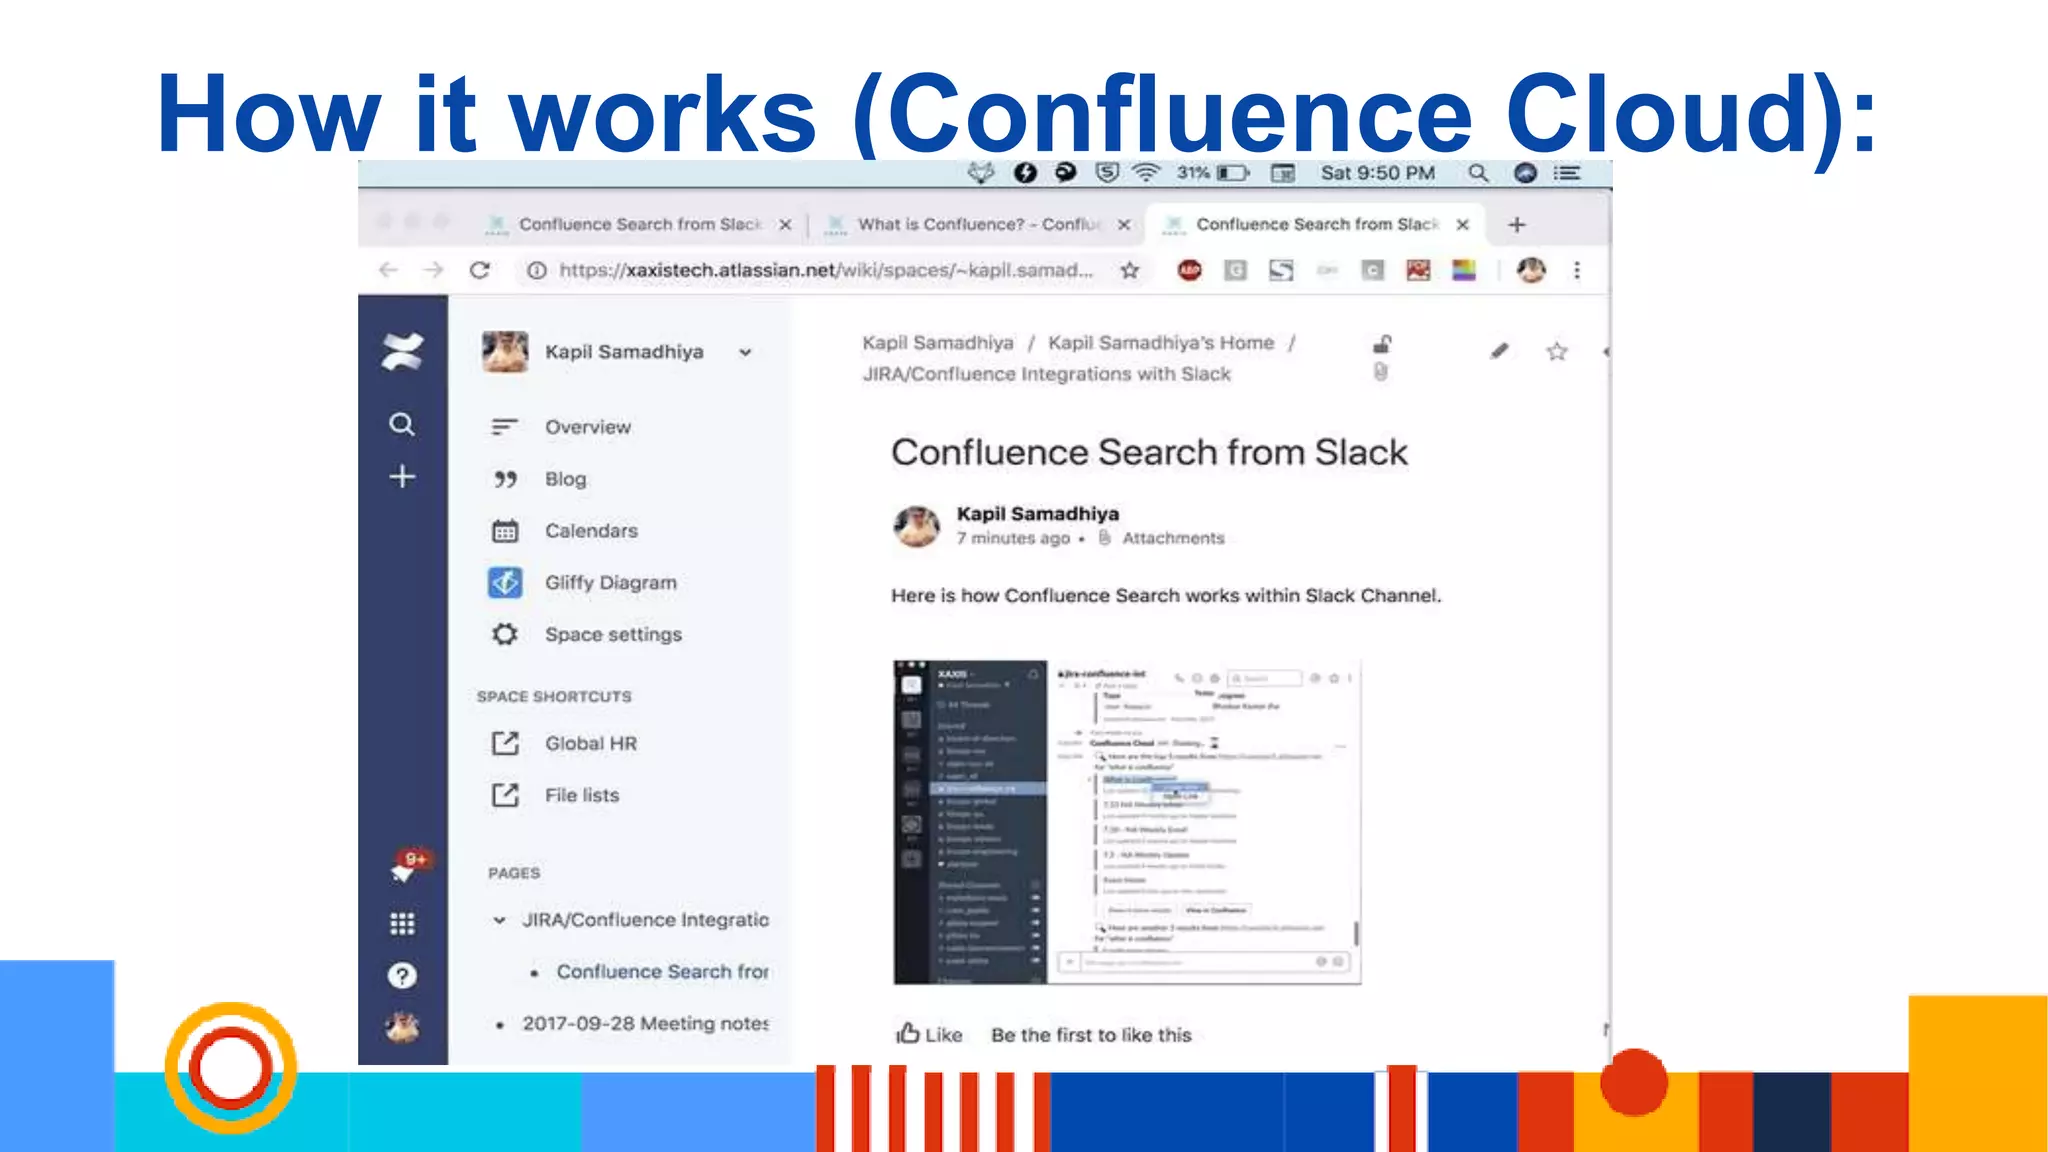The image size is (2048, 1152).
Task: Click Kapil Samadhiya's Home breadcrumb
Action: [1161, 343]
